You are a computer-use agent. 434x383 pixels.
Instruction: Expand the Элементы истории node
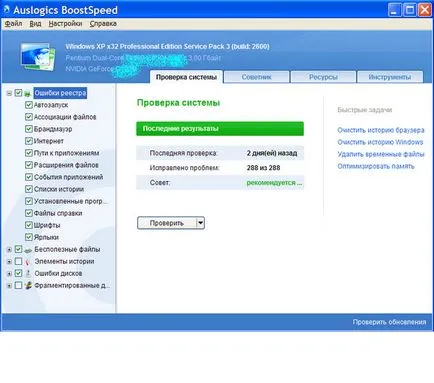coord(9,262)
